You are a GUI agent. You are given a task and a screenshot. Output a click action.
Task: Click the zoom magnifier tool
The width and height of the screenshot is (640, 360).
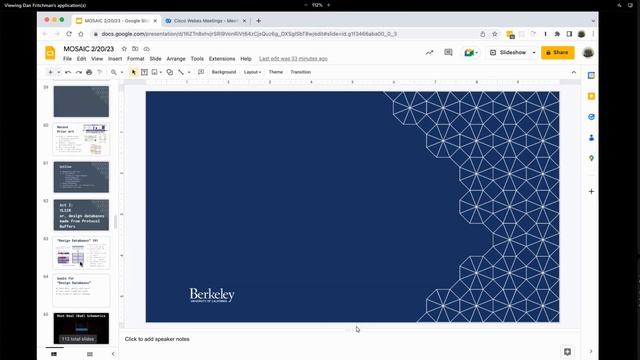pyautogui.click(x=113, y=72)
